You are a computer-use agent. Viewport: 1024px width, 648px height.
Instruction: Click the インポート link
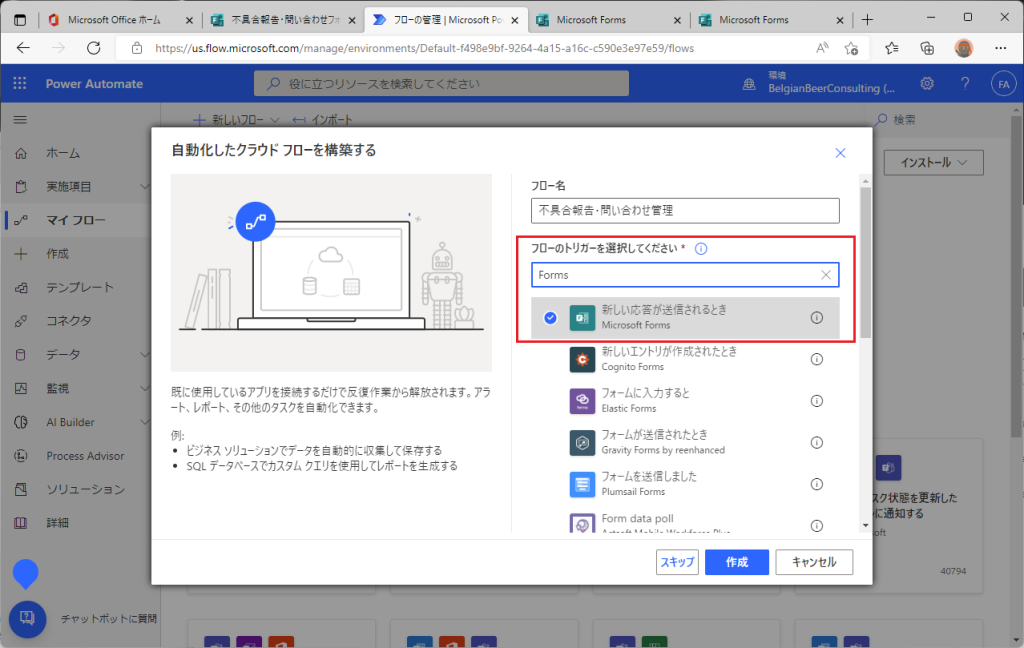[322, 120]
